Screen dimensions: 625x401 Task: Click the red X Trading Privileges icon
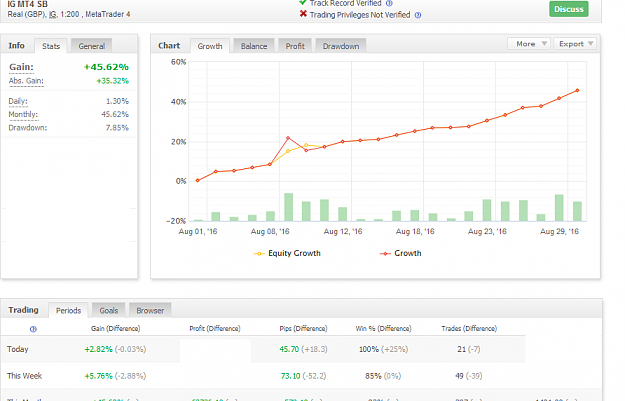tap(303, 14)
